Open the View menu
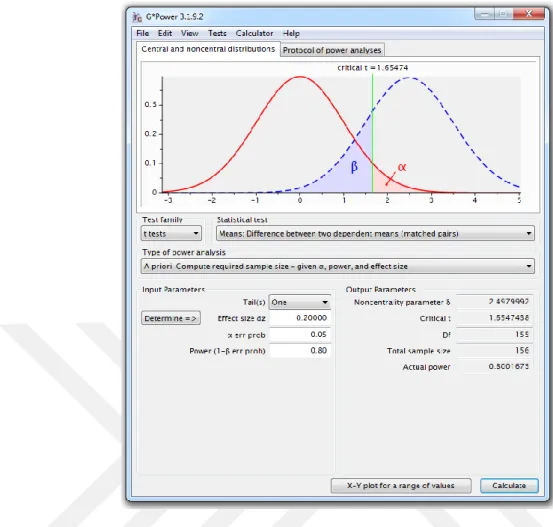 click(x=189, y=33)
